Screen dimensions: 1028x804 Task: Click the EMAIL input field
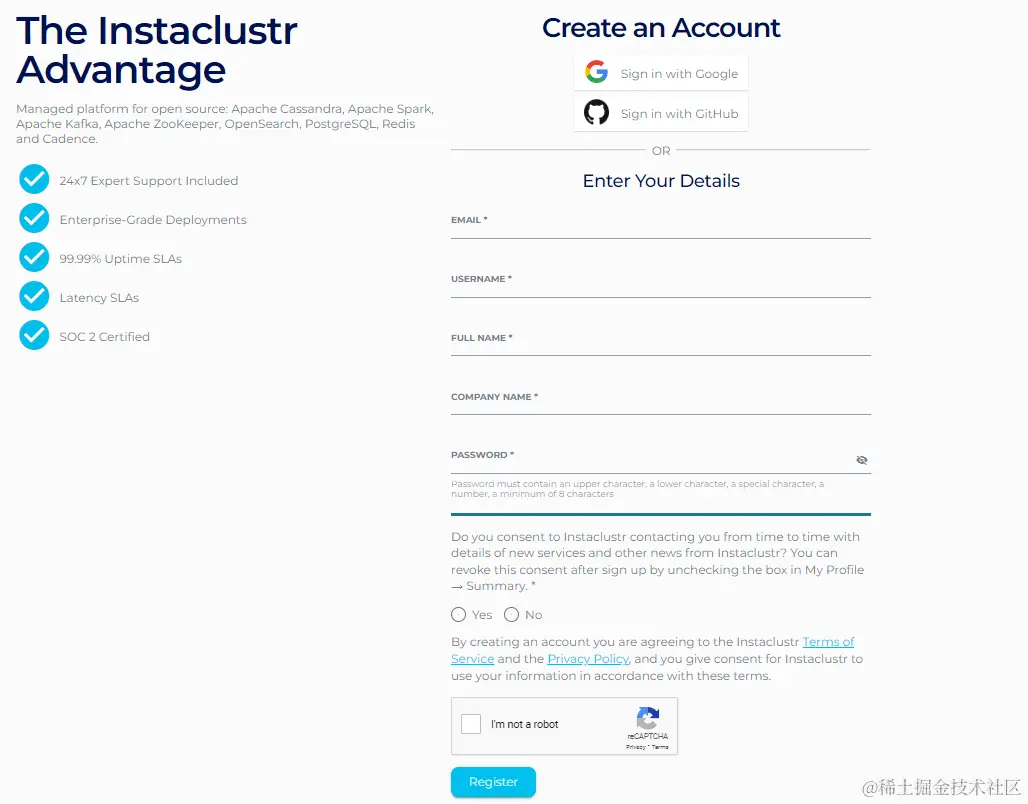(x=660, y=232)
